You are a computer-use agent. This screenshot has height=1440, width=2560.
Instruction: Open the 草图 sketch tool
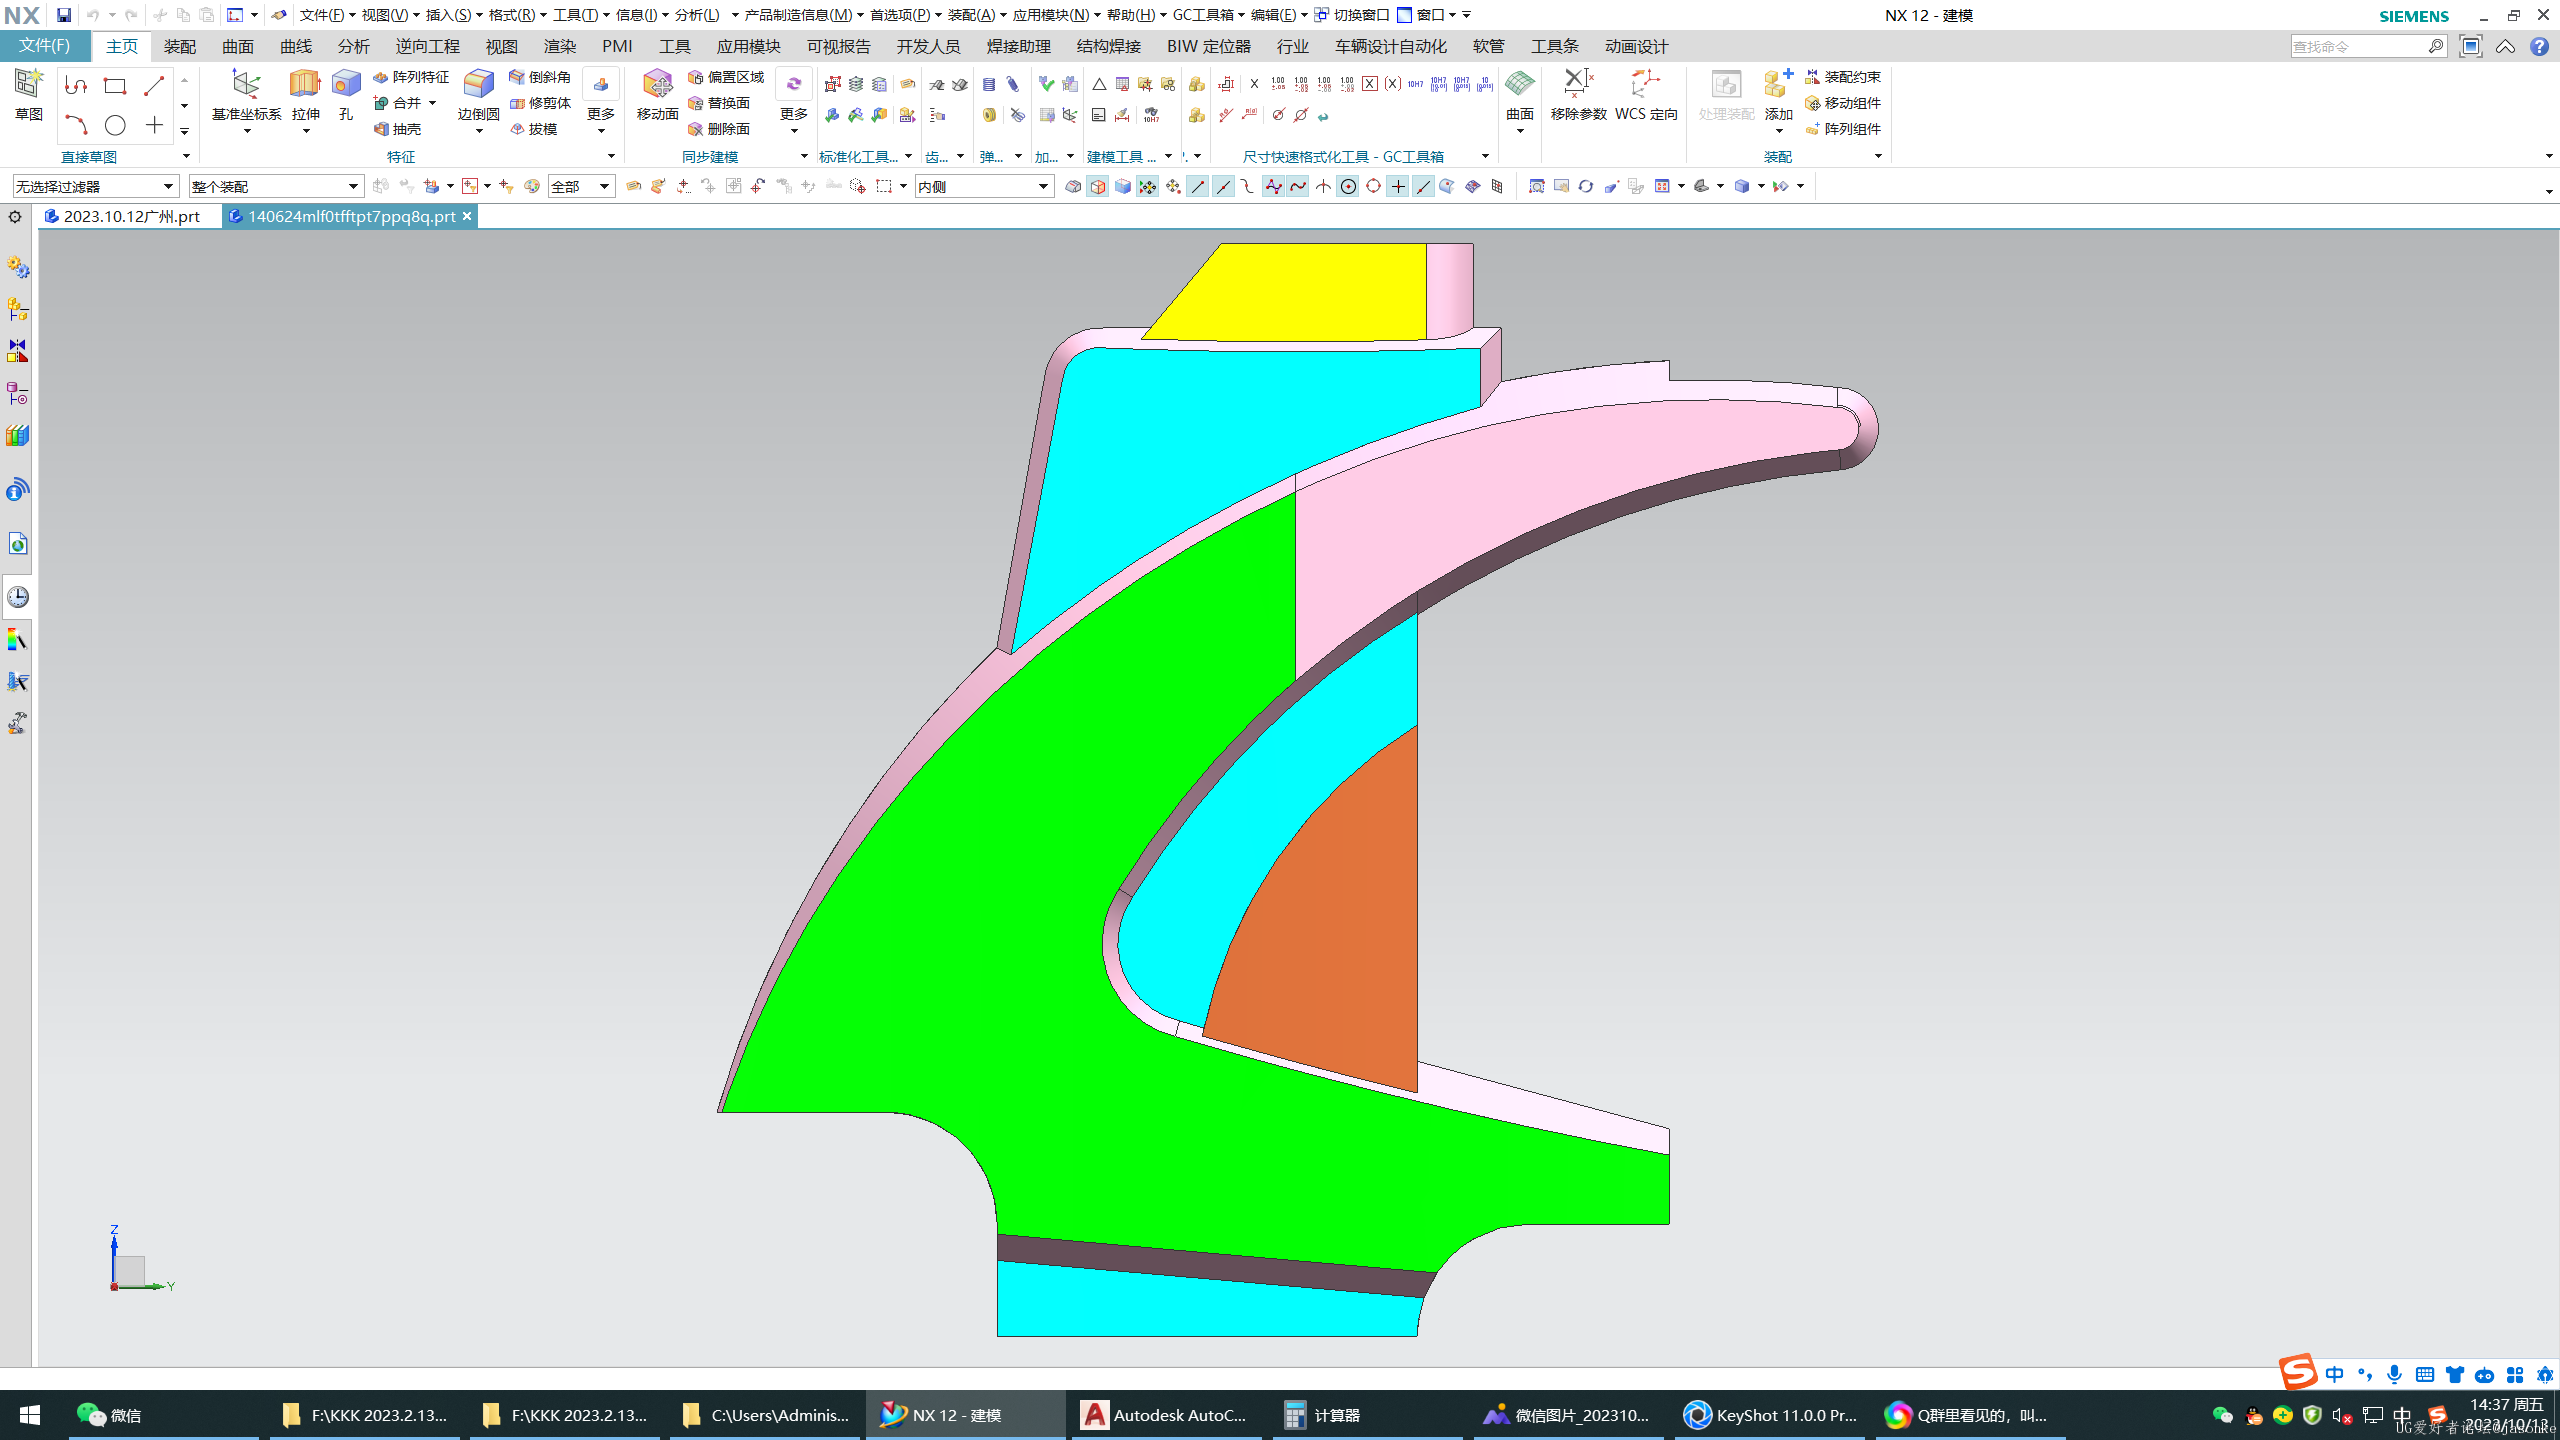coord(28,95)
